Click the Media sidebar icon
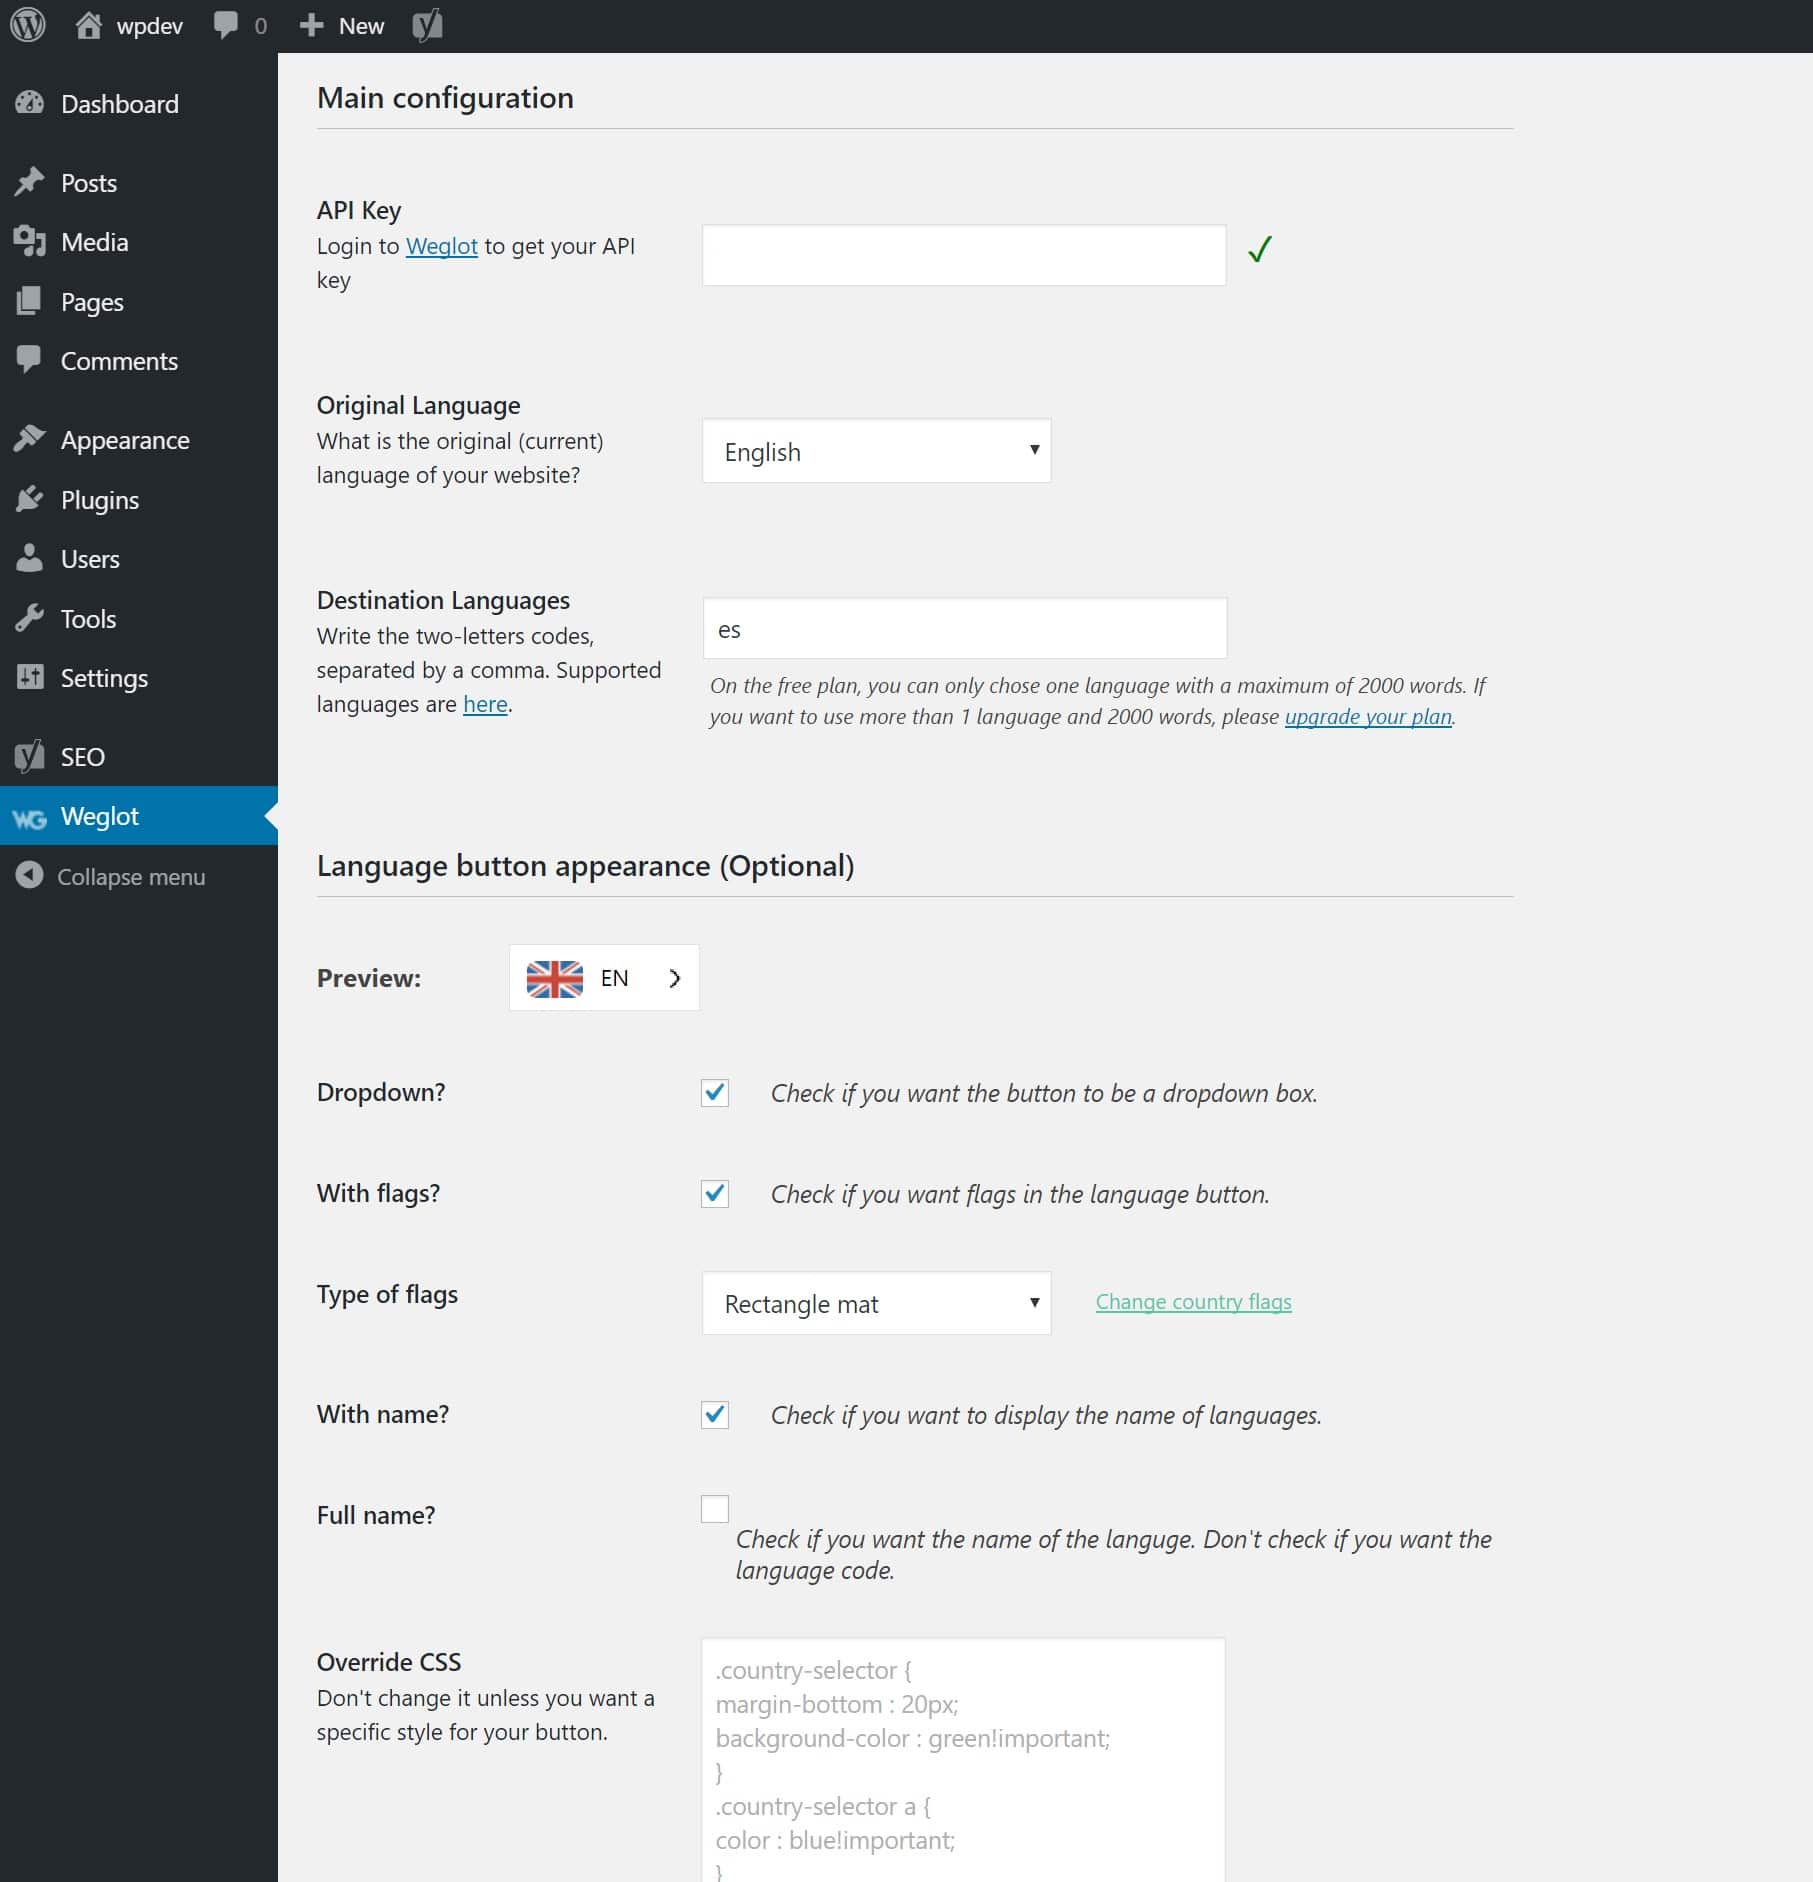Image resolution: width=1813 pixels, height=1882 pixels. pyautogui.click(x=30, y=241)
